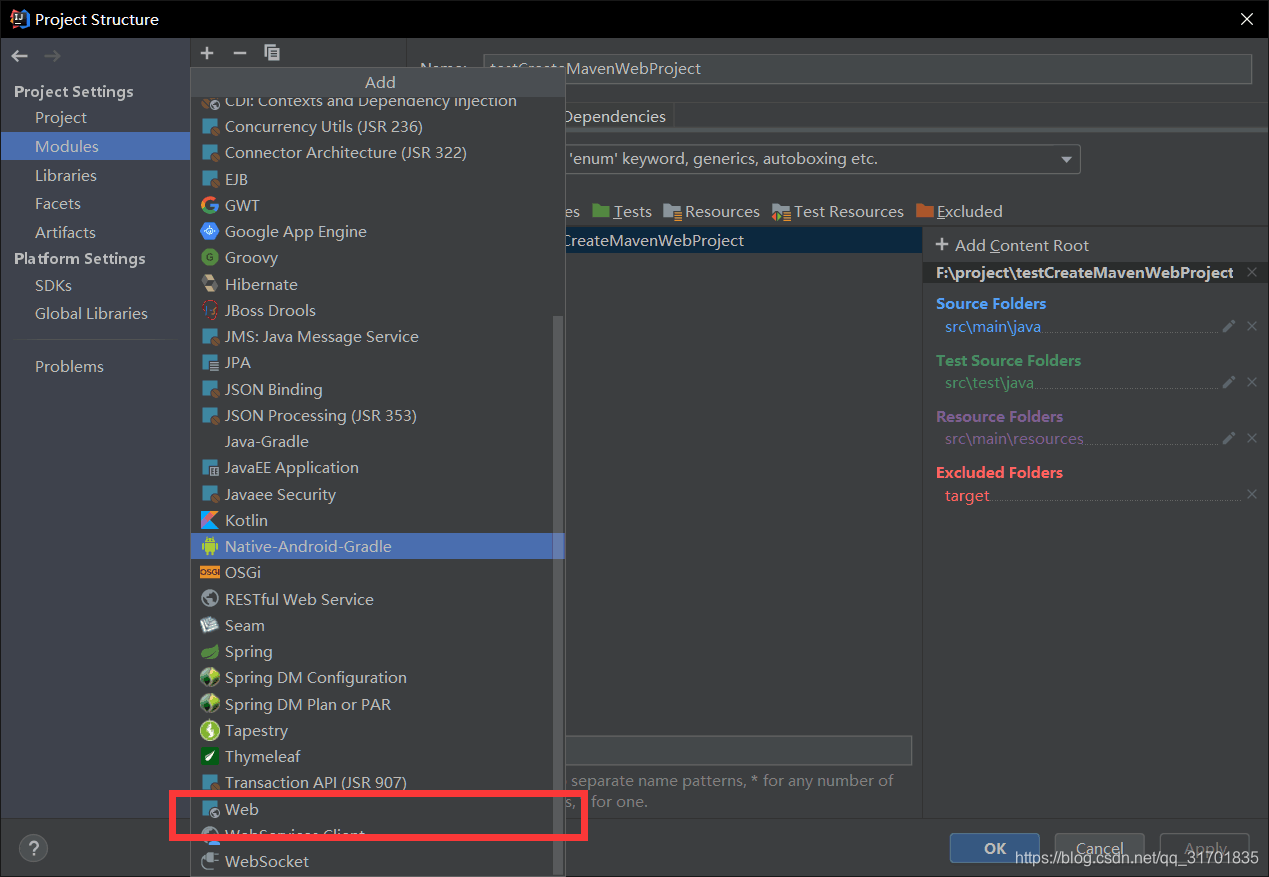This screenshot has width=1269, height=877.
Task: Pick Spring DM Configuration
Action: [x=377, y=677]
